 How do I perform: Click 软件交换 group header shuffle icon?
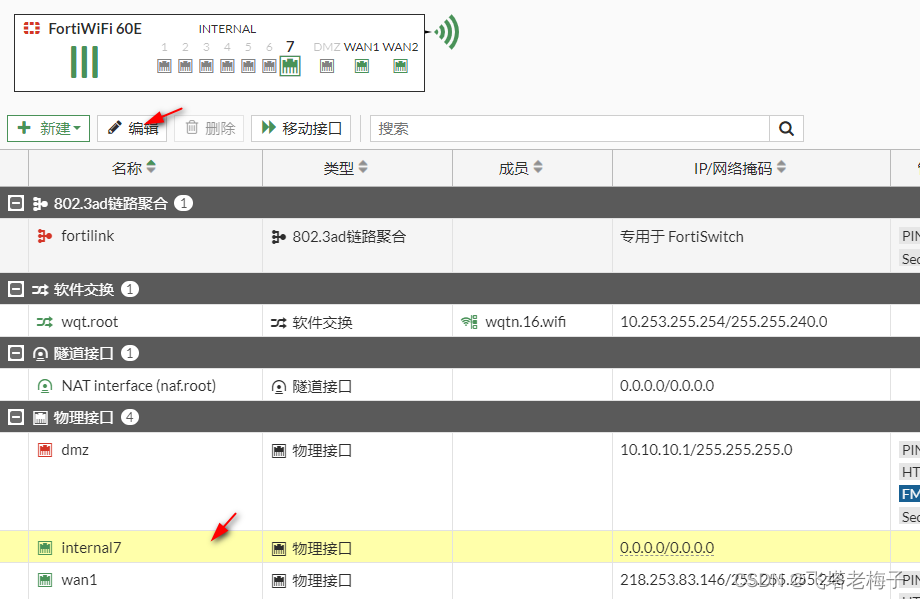[x=40, y=289]
